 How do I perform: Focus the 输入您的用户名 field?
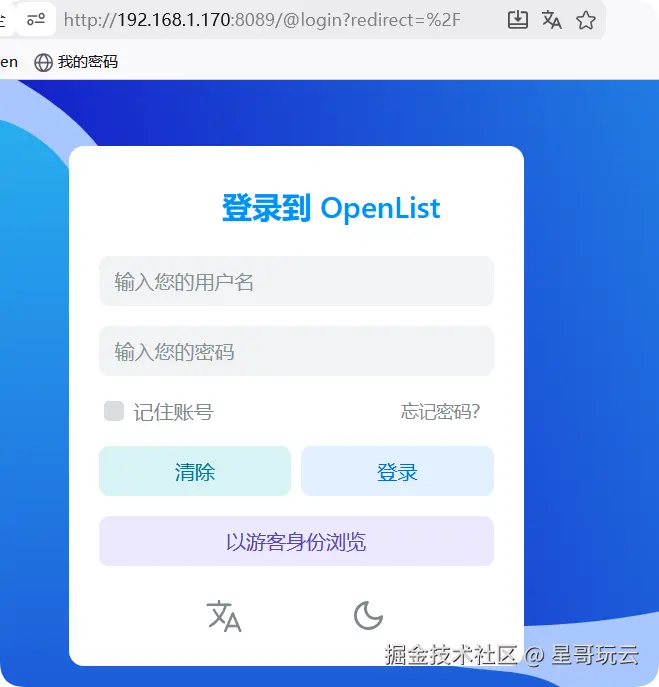(x=297, y=281)
